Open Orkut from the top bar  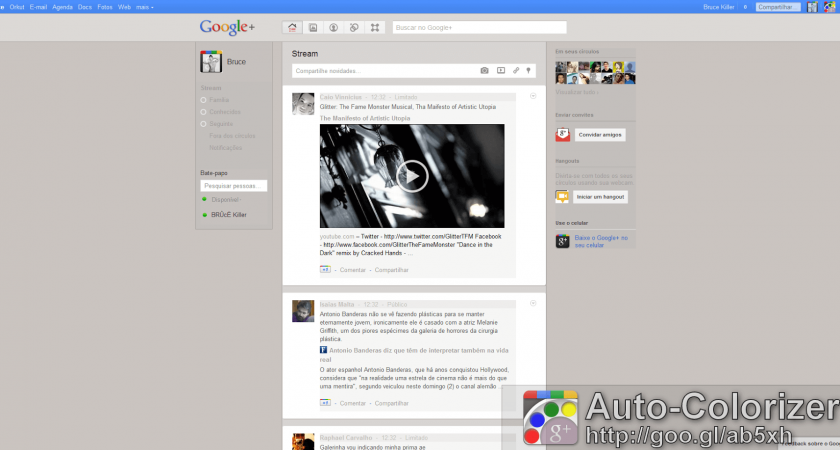tap(17, 7)
